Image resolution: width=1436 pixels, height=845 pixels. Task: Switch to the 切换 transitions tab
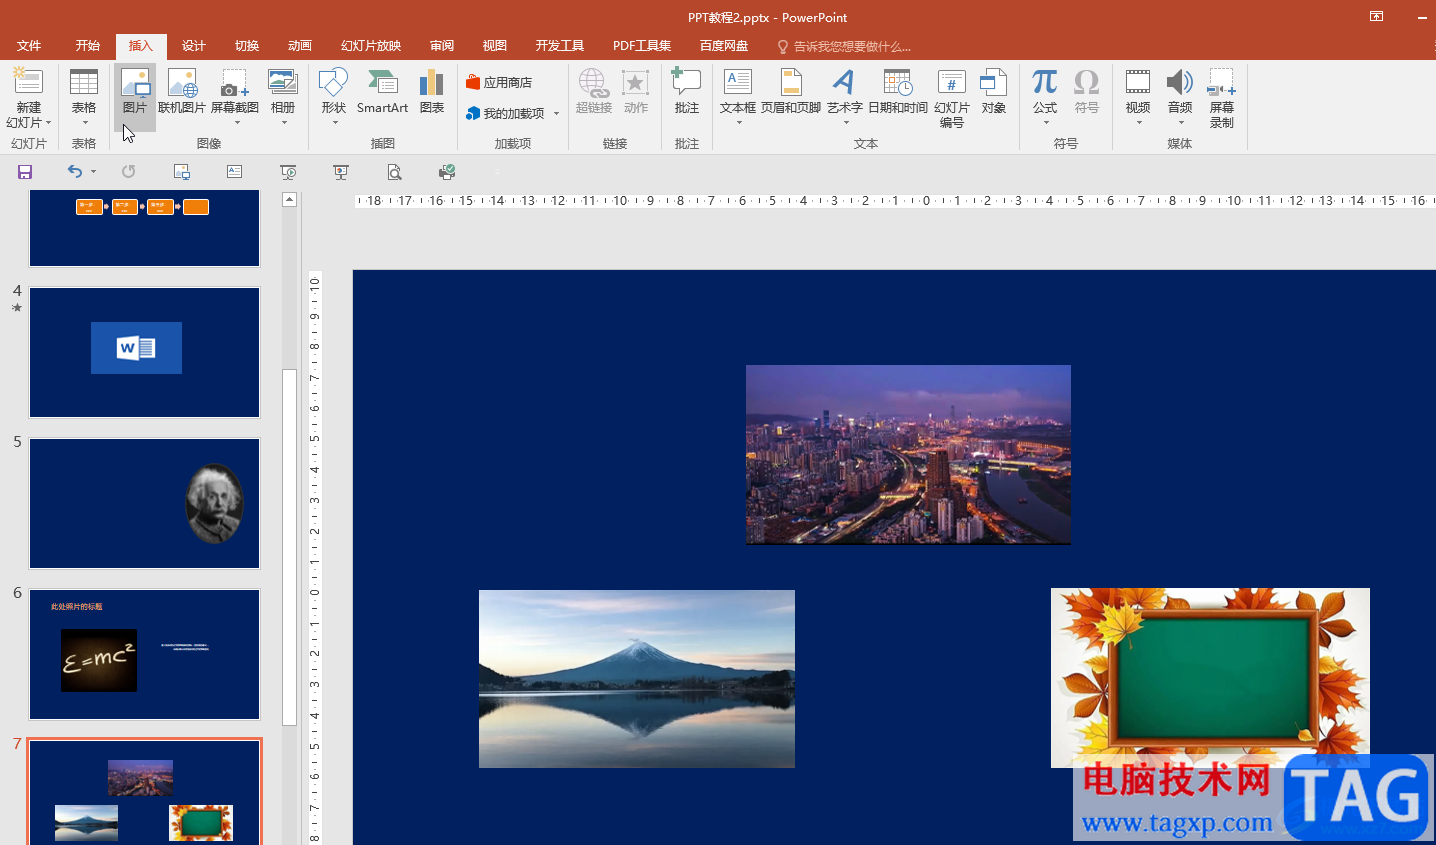(247, 46)
